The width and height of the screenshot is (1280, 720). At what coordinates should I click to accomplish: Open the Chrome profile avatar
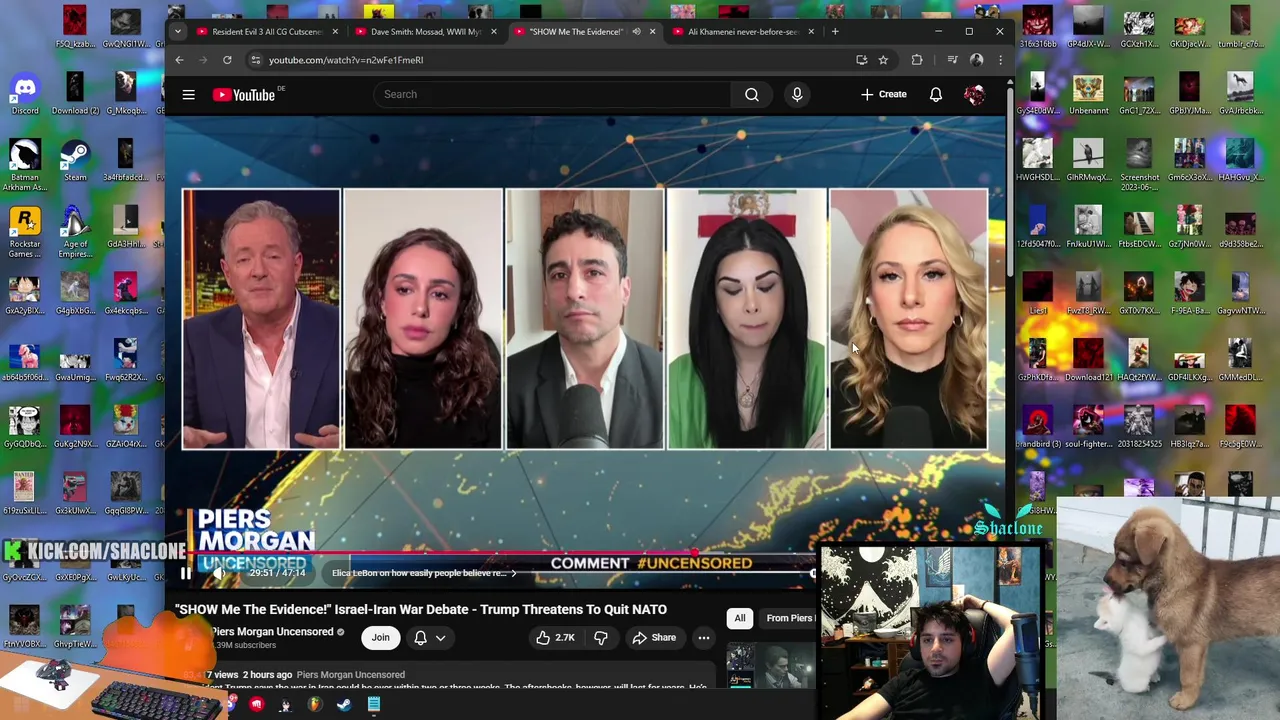(977, 60)
